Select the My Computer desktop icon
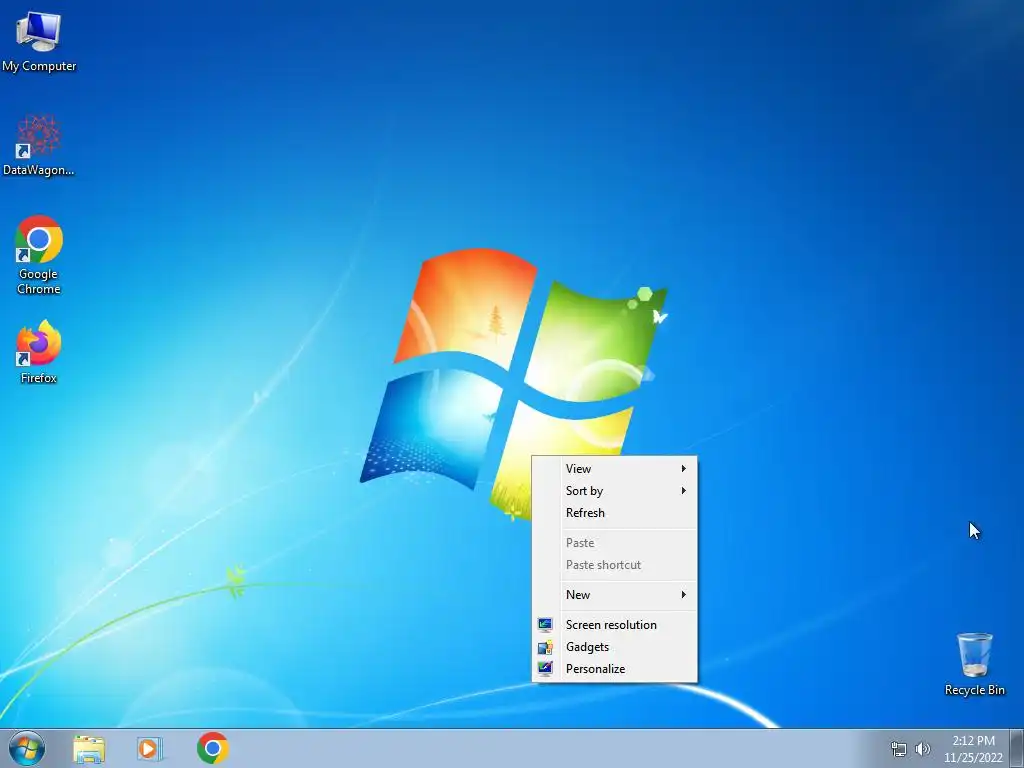The width and height of the screenshot is (1024, 768). 39,41
